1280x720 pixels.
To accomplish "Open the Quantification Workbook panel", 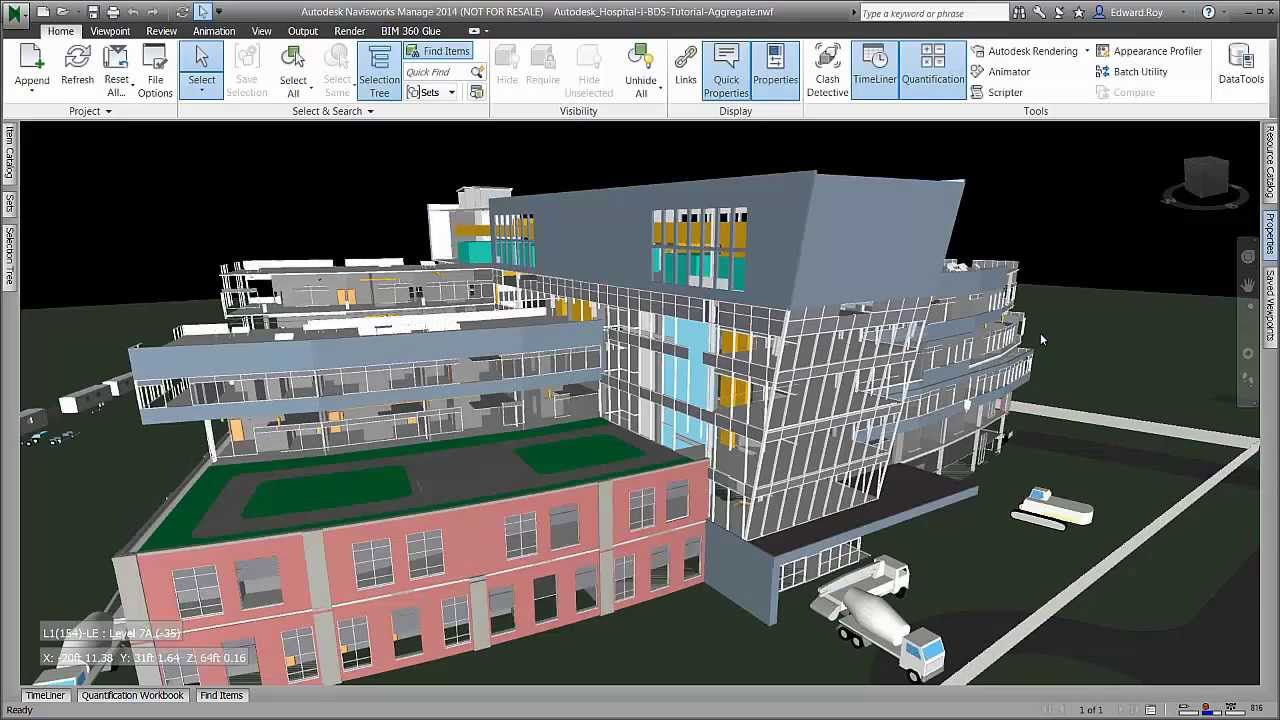I will click(x=132, y=695).
